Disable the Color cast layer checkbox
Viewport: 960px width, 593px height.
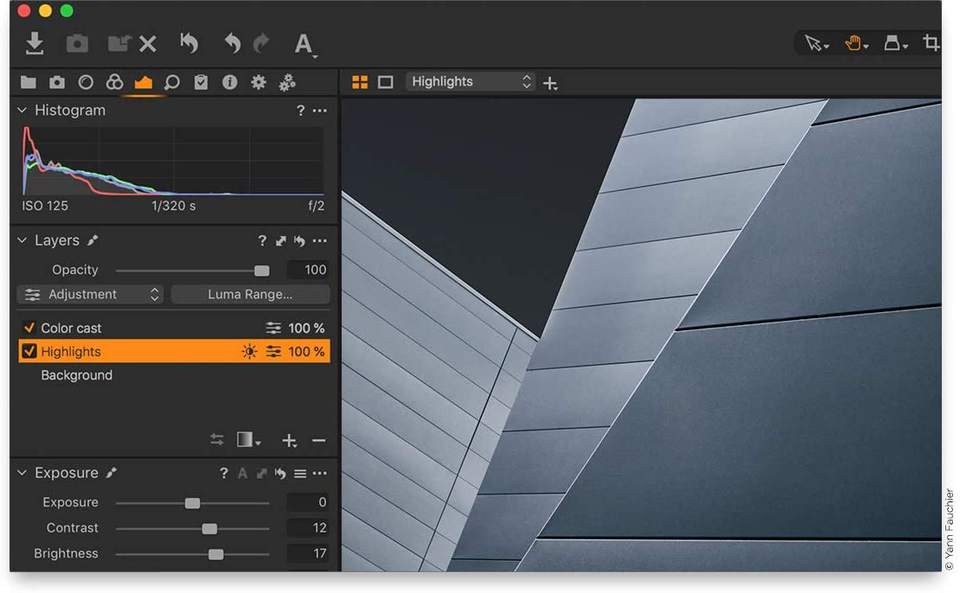(x=29, y=328)
